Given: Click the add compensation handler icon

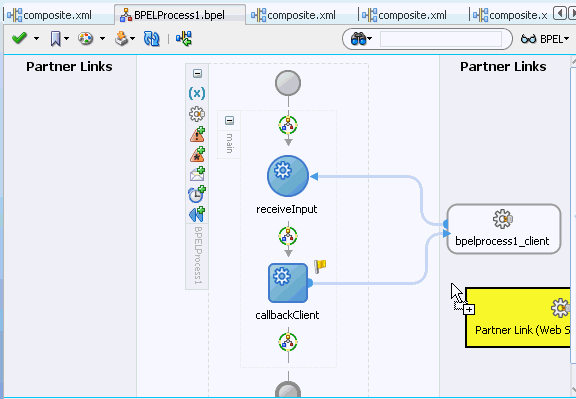Looking at the screenshot, I should (x=197, y=214).
